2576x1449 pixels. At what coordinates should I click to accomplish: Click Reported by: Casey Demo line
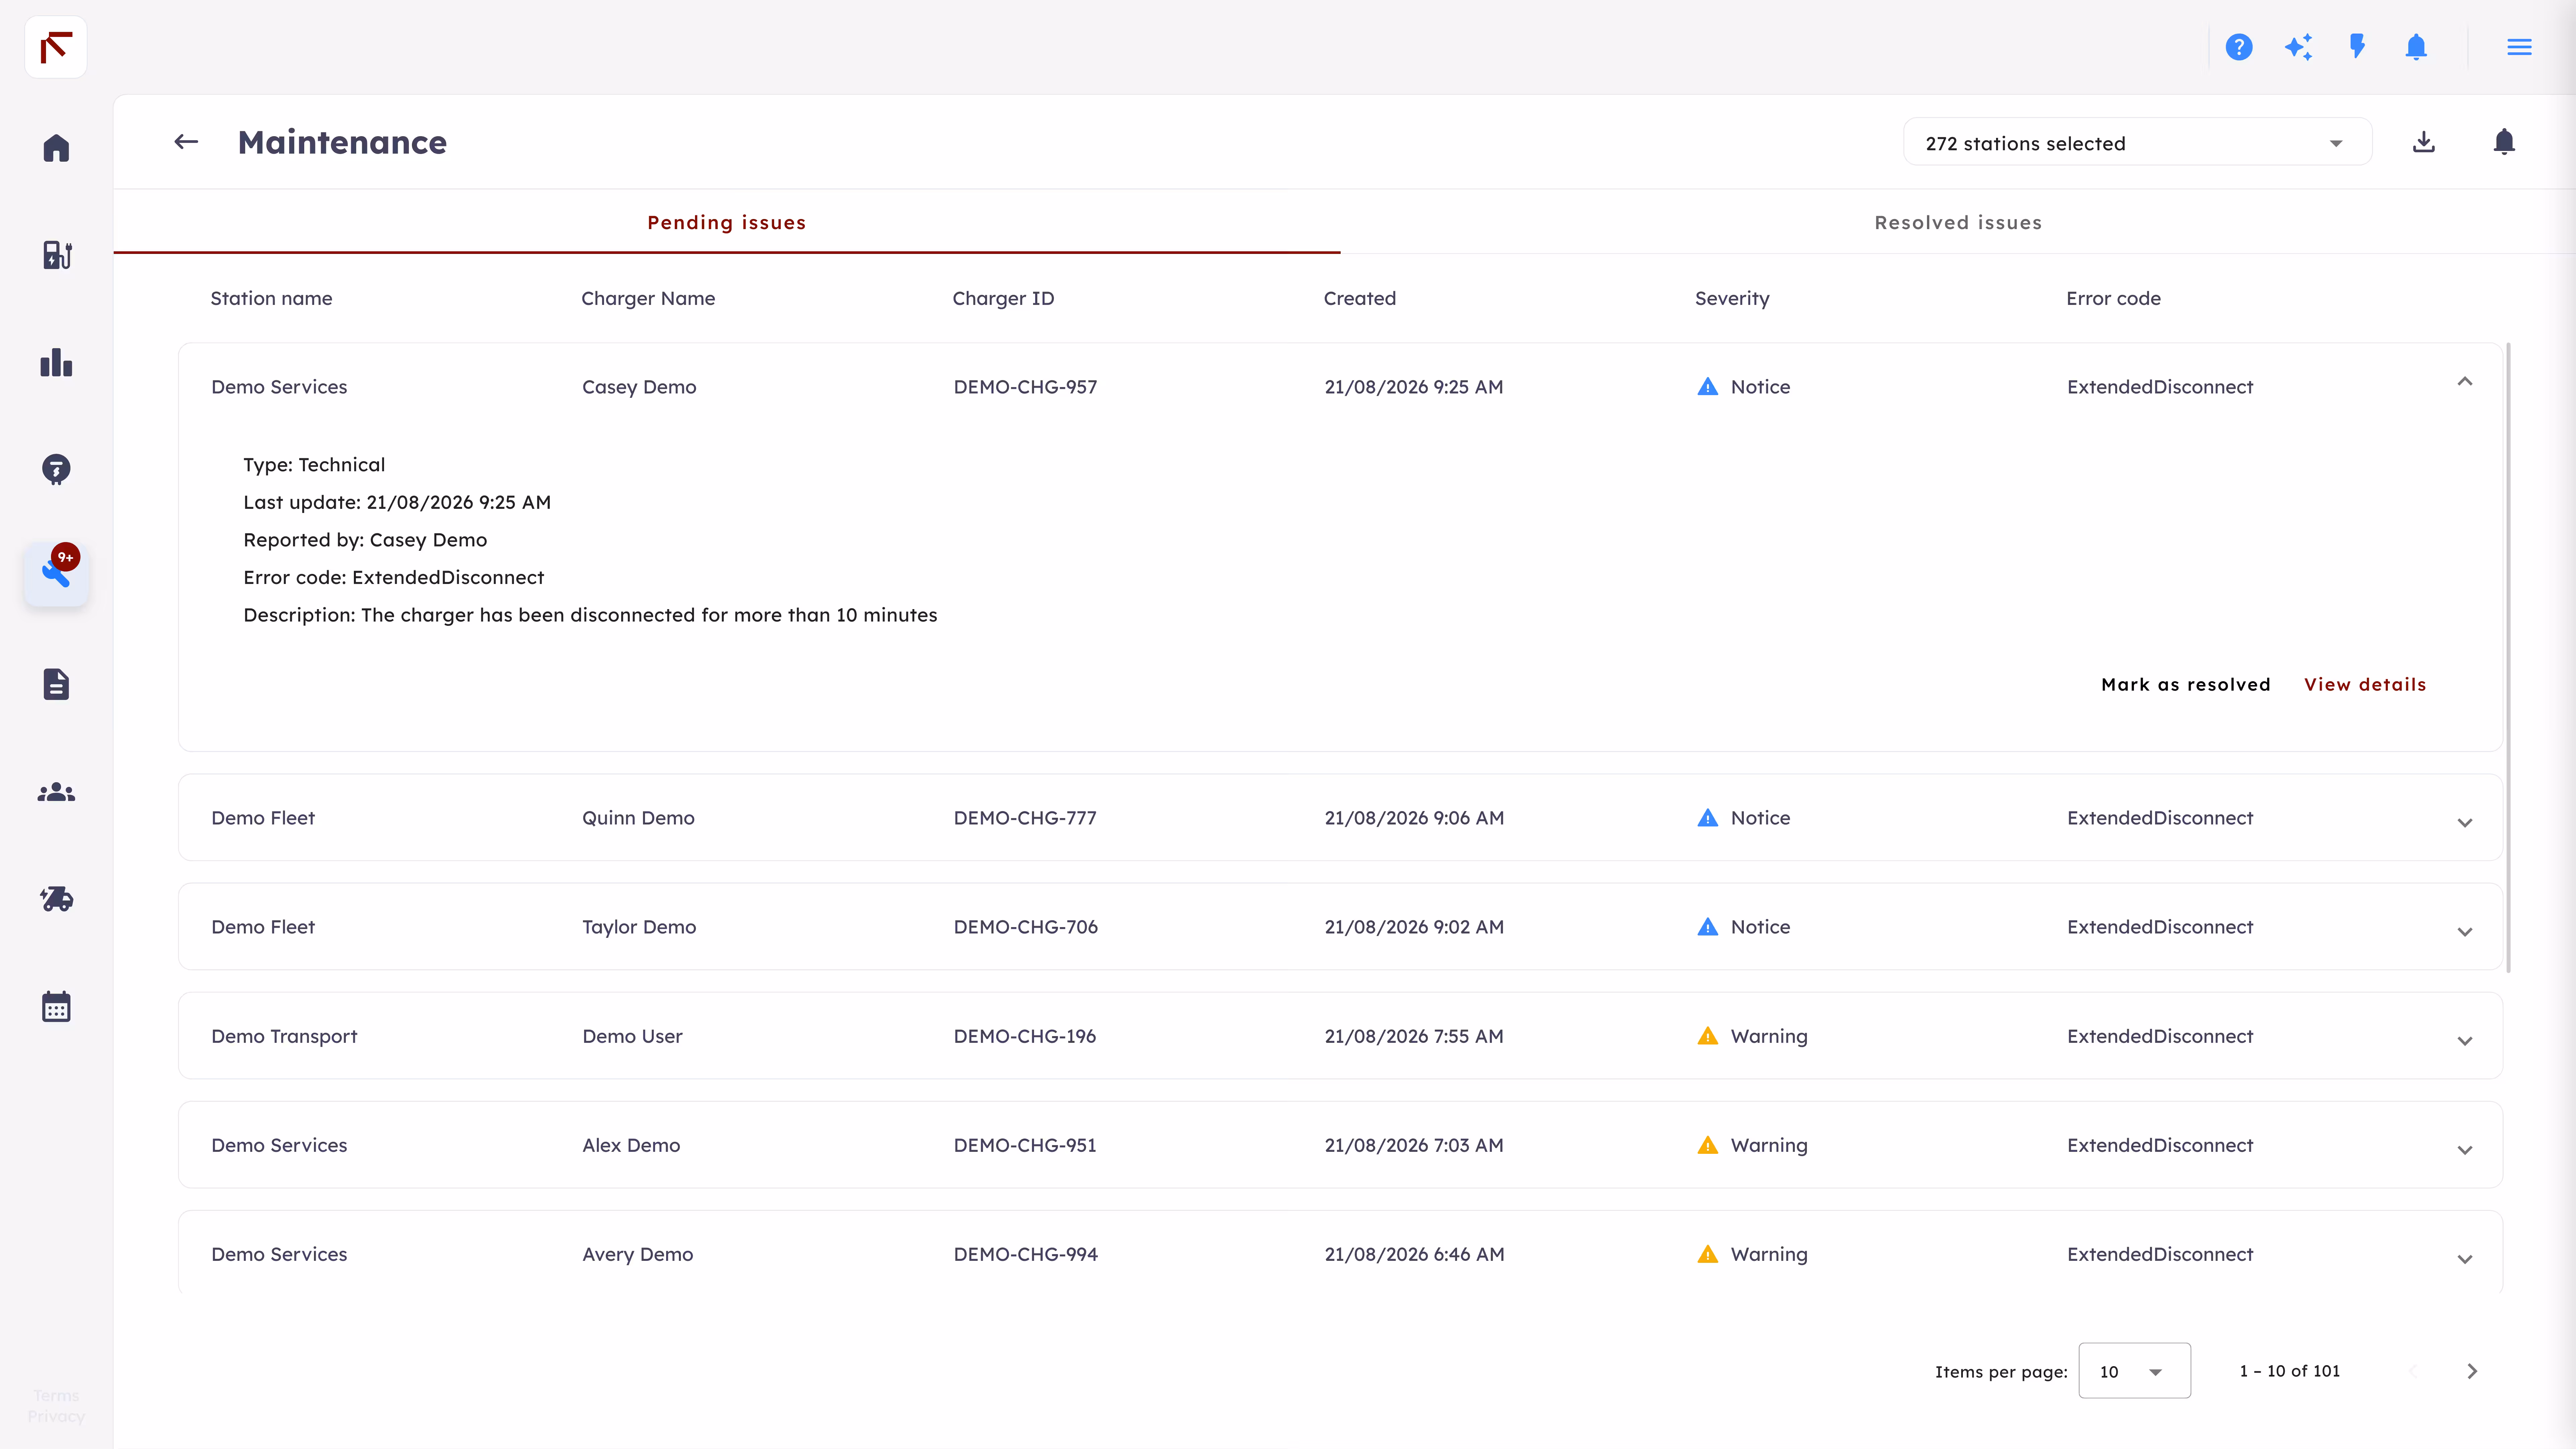tap(365, 540)
